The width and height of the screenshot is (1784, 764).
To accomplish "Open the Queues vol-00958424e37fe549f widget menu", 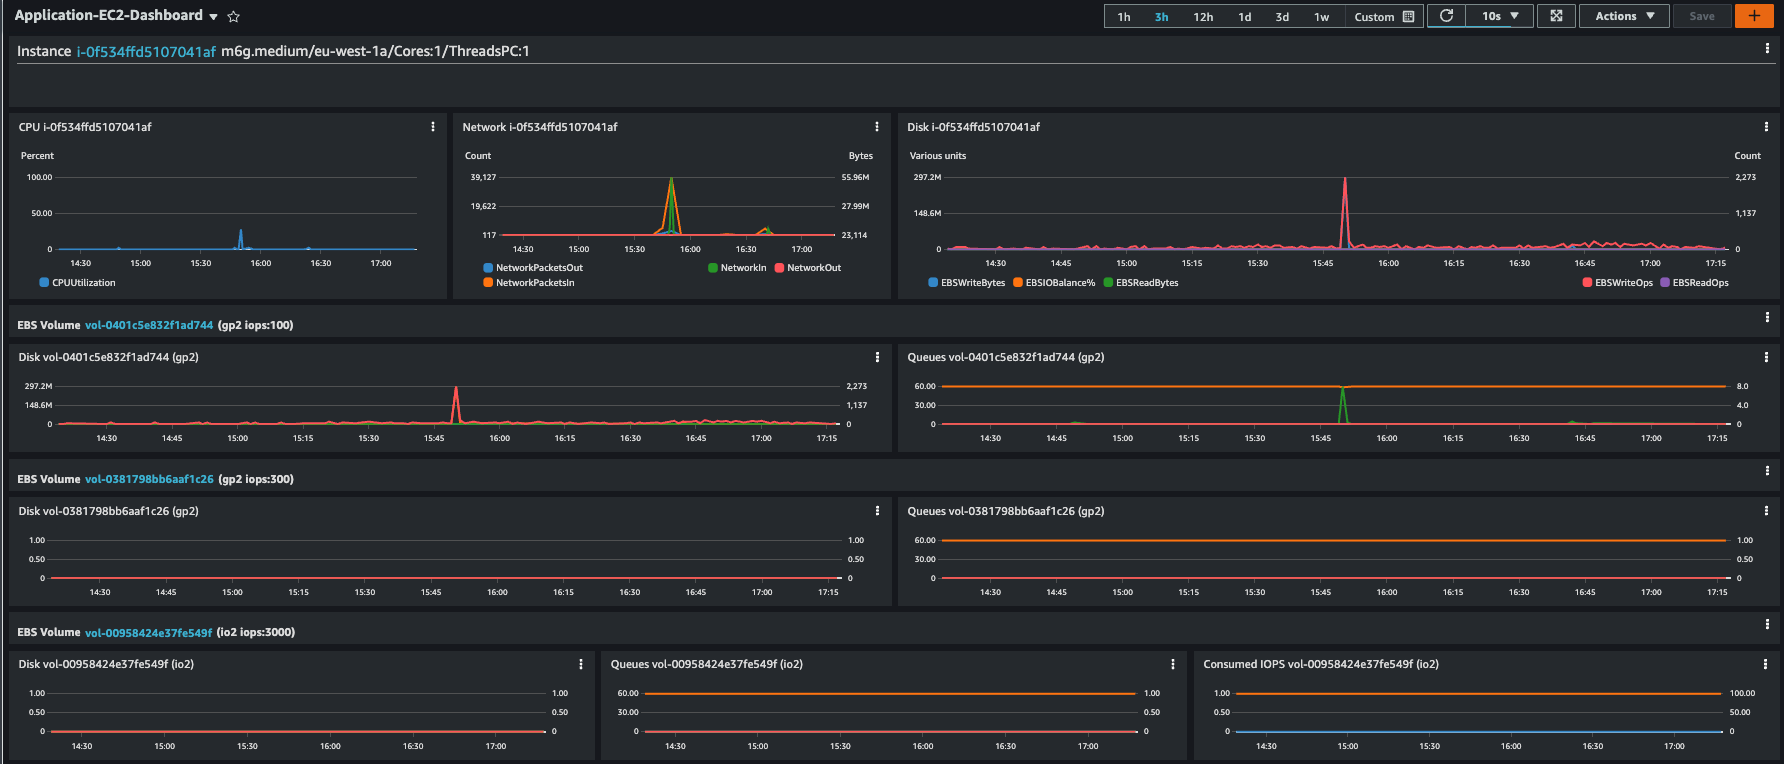I will click(1173, 664).
